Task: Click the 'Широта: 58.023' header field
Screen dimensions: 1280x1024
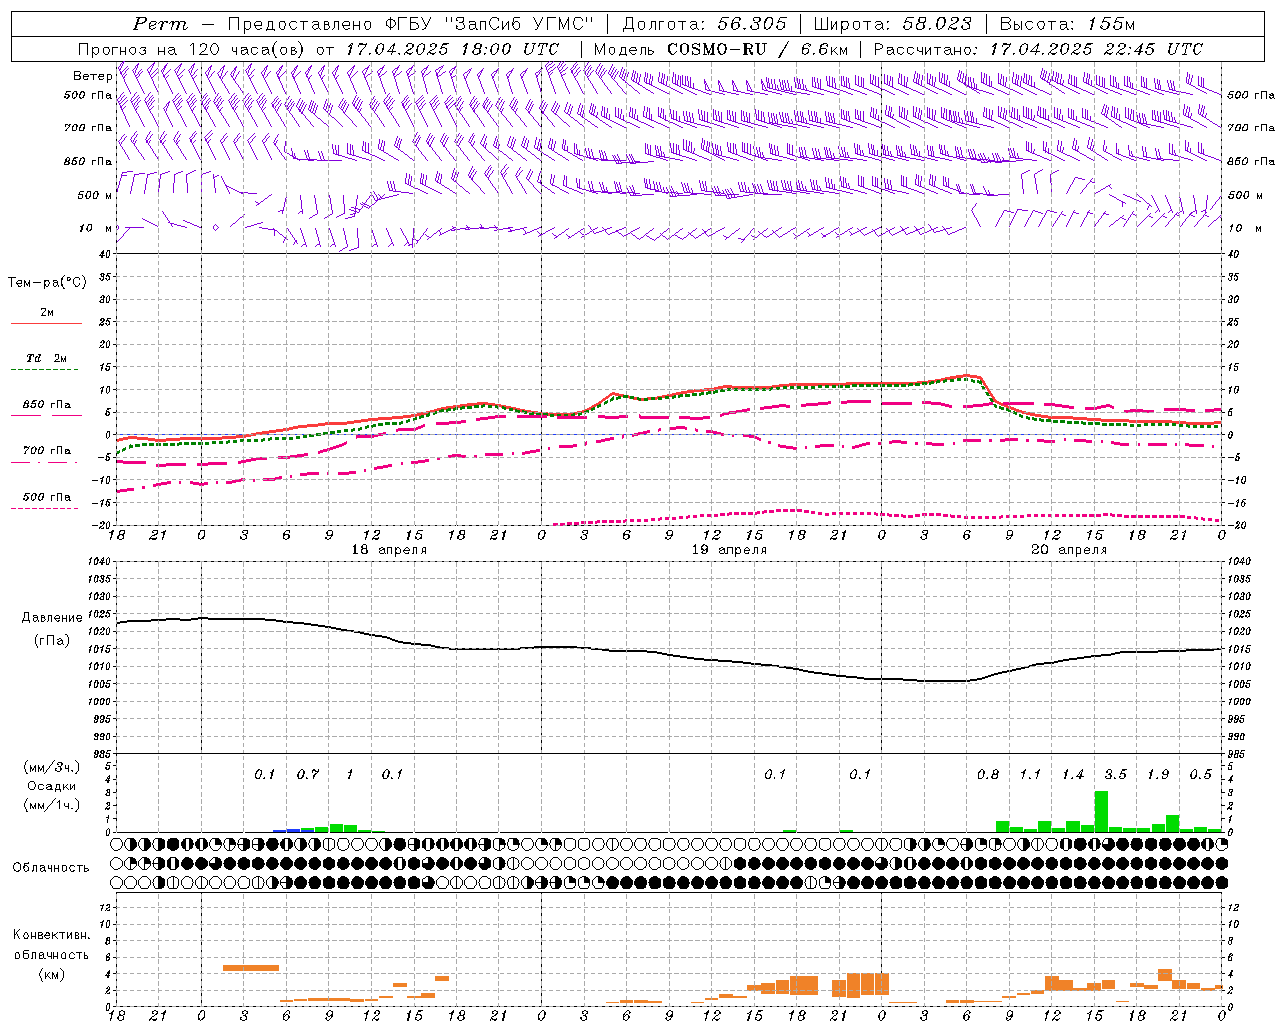Action: pos(892,24)
